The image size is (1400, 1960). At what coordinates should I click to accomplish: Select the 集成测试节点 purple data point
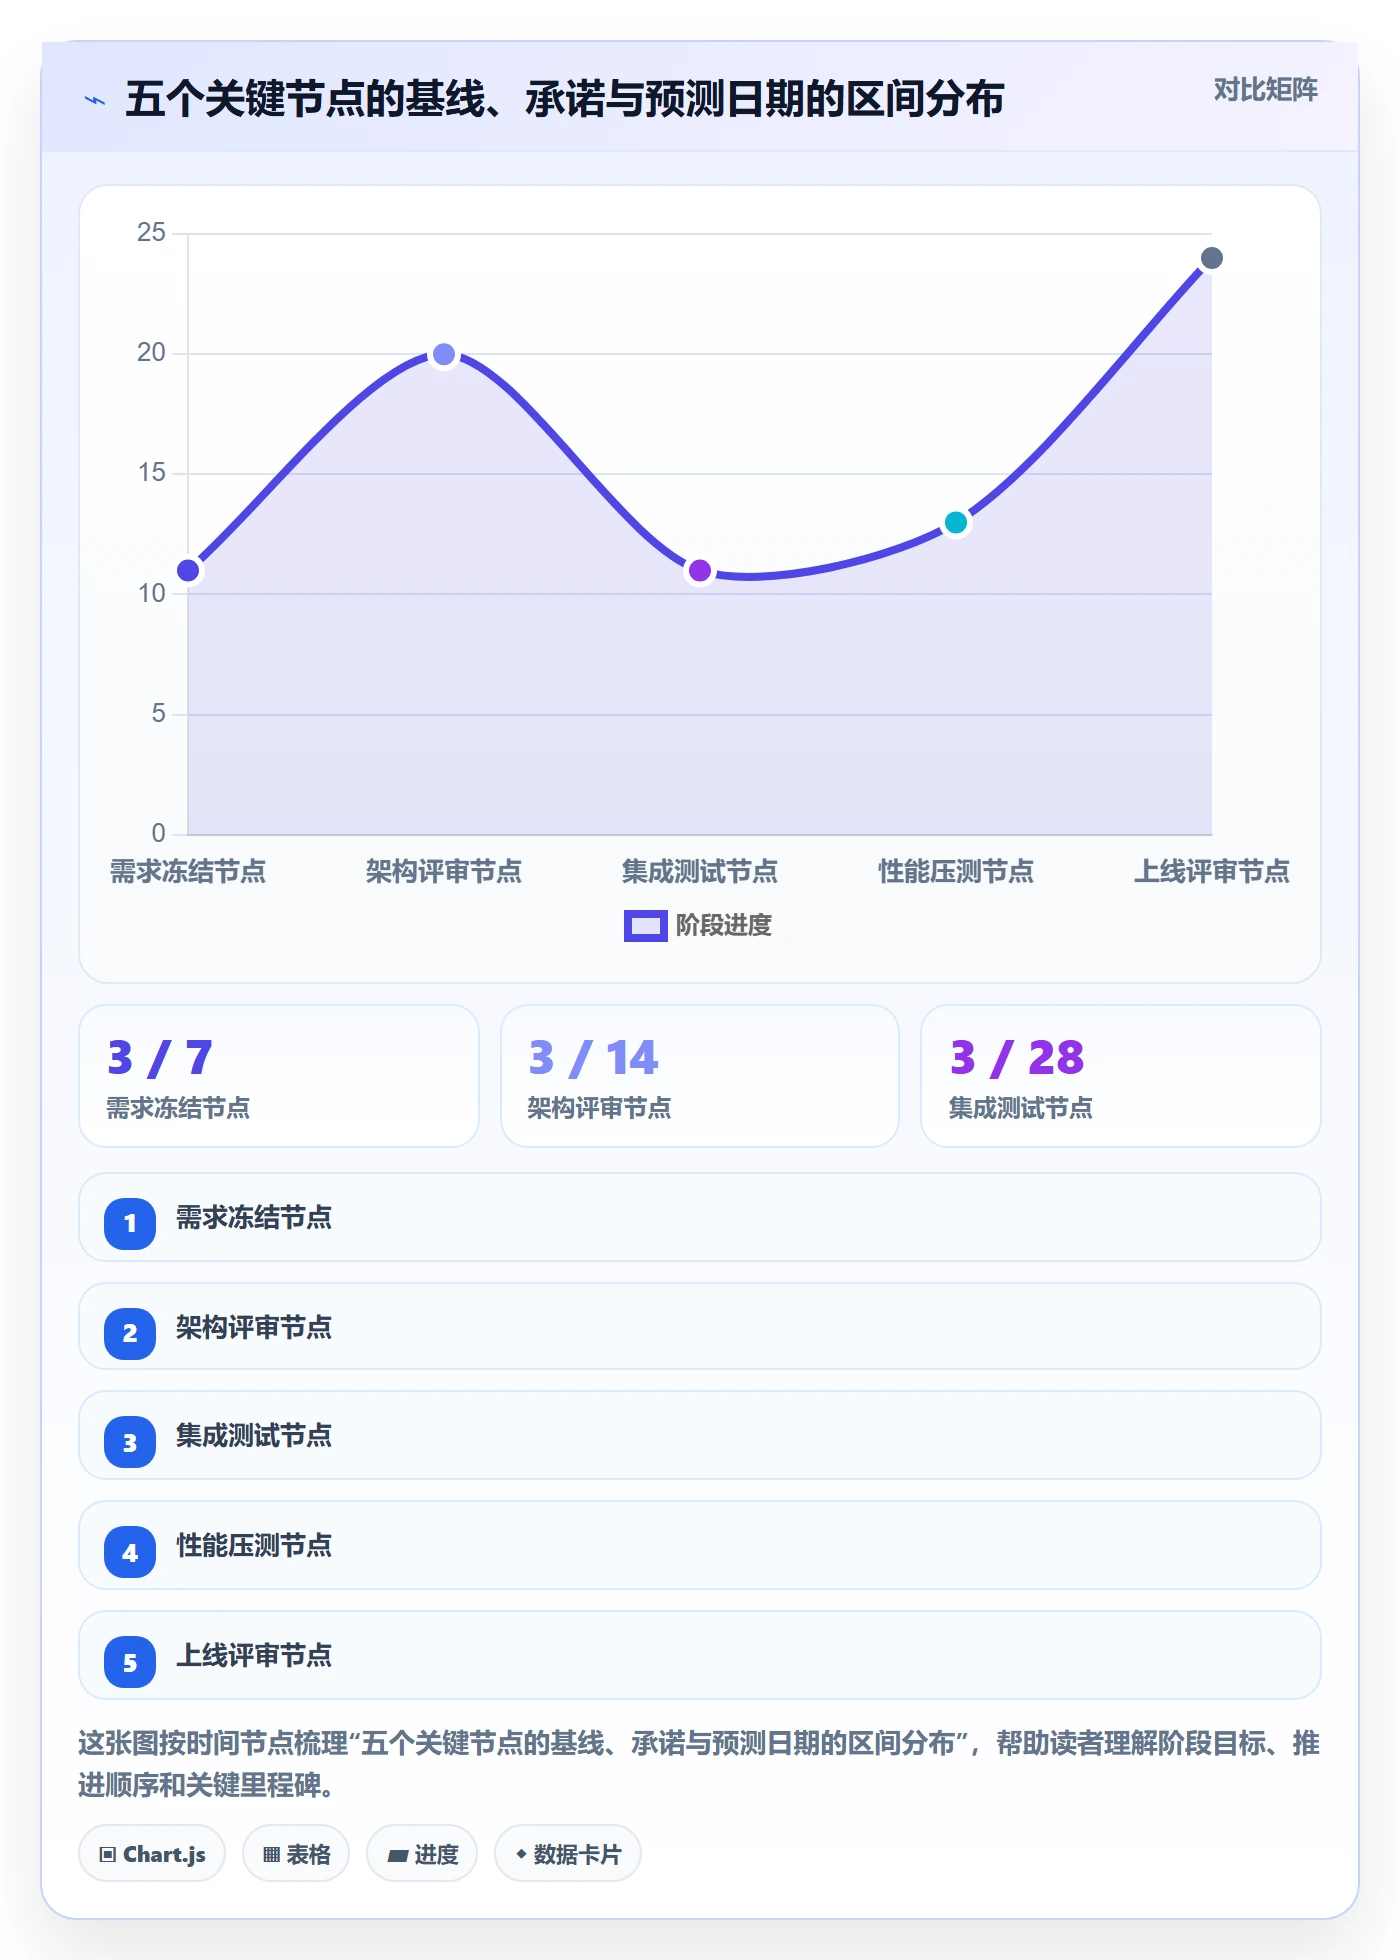point(700,571)
